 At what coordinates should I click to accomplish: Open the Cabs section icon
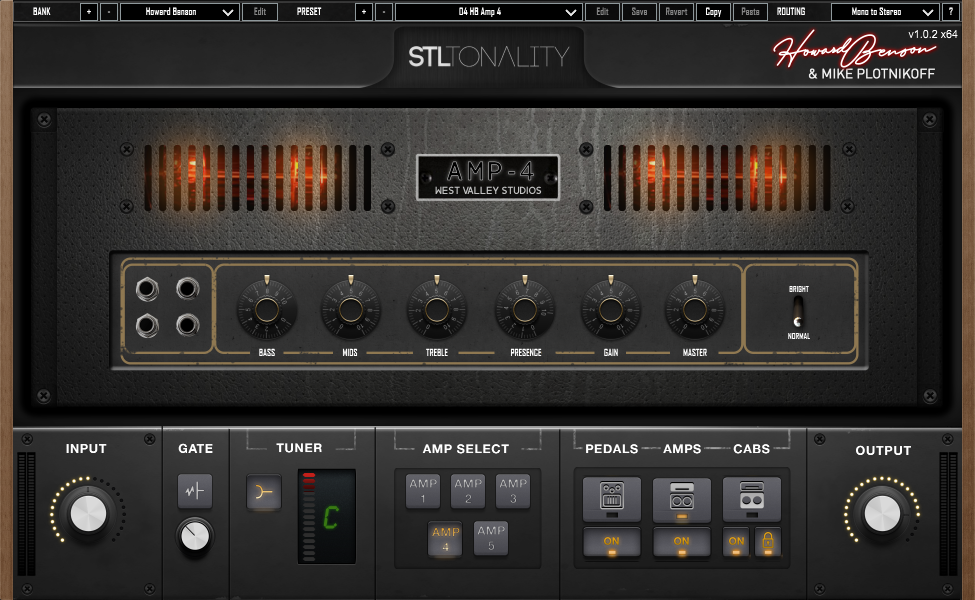(751, 499)
